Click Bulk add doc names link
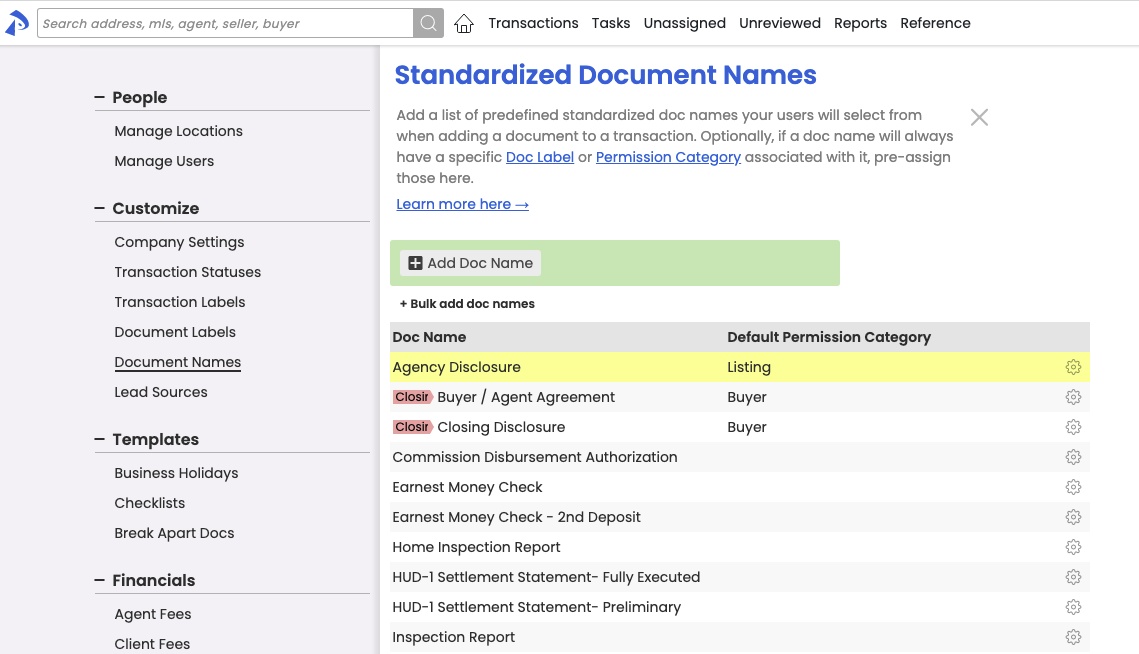This screenshot has height=654, width=1139. [x=467, y=304]
